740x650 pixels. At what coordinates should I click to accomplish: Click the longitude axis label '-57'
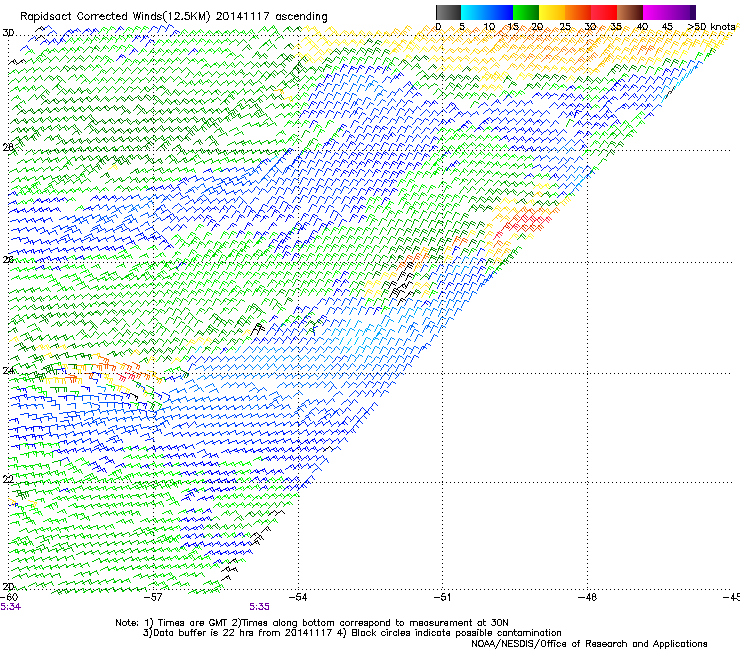tap(154, 597)
